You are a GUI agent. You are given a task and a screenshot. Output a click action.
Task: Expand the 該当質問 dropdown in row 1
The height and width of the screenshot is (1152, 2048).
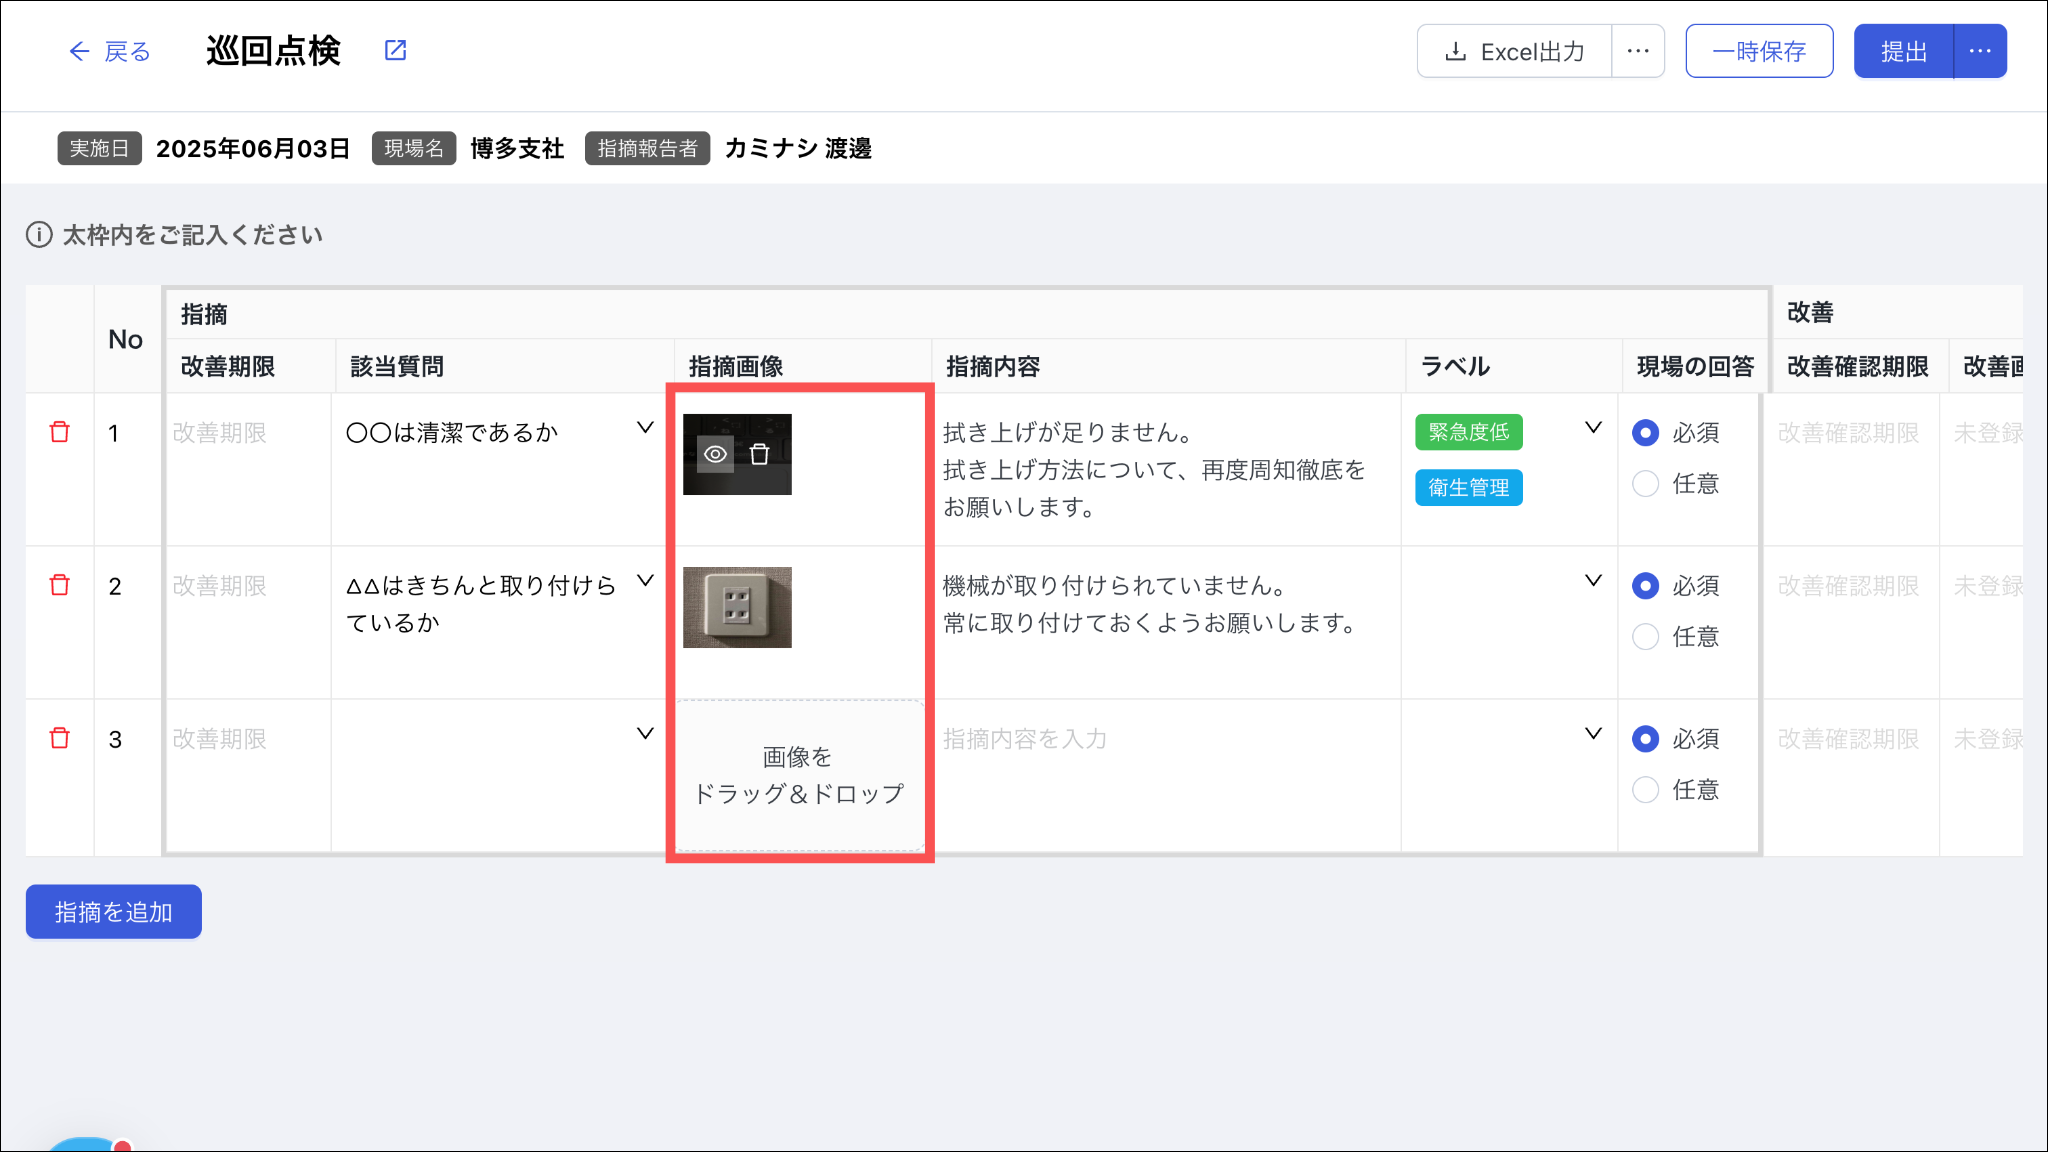coord(645,428)
